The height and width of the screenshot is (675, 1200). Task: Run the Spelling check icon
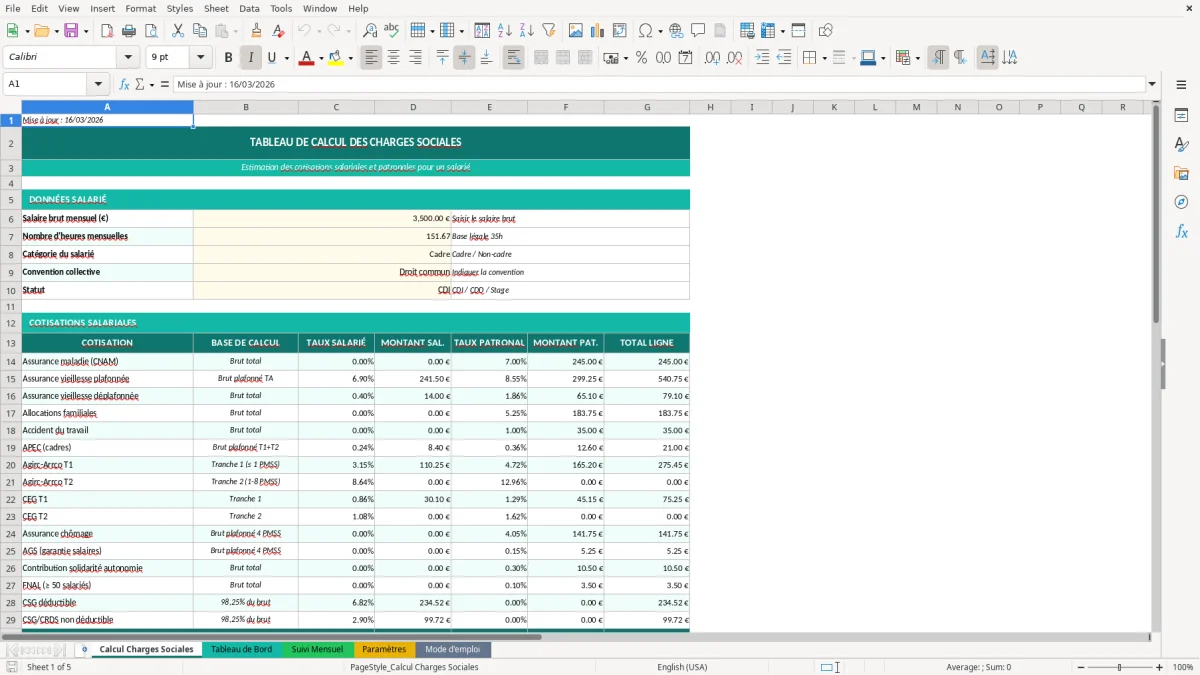(x=391, y=31)
